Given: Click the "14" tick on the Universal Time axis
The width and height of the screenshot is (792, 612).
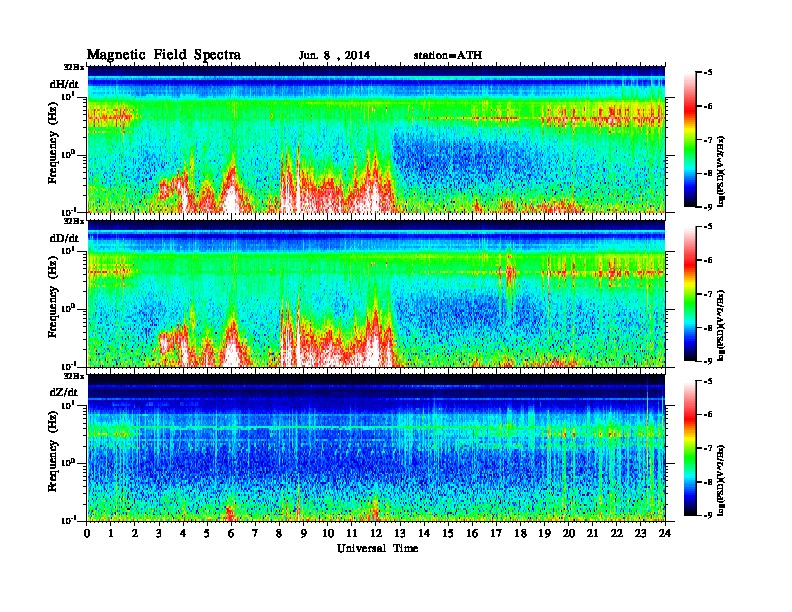Looking at the screenshot, I should (x=424, y=533).
